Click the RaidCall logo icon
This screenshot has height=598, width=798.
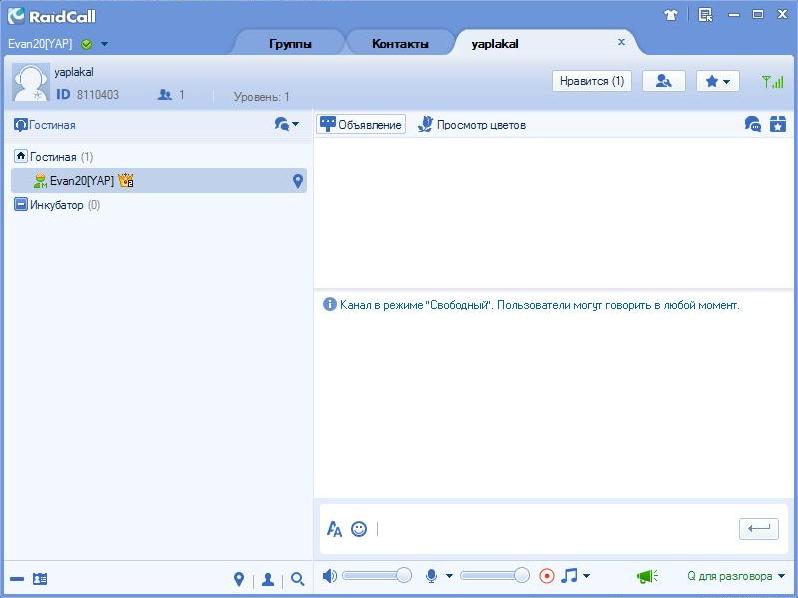(x=17, y=15)
